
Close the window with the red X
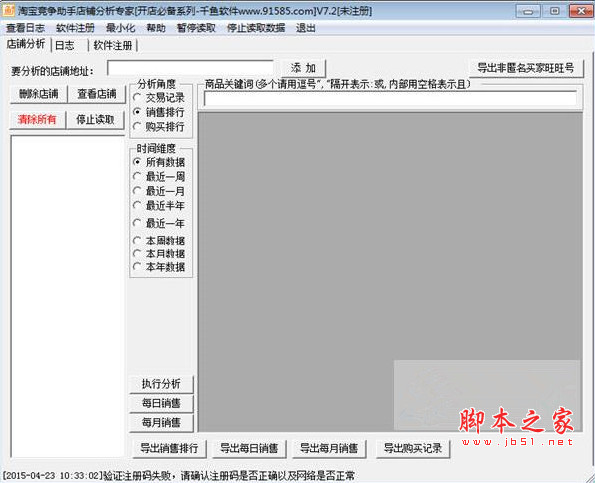(x=581, y=11)
